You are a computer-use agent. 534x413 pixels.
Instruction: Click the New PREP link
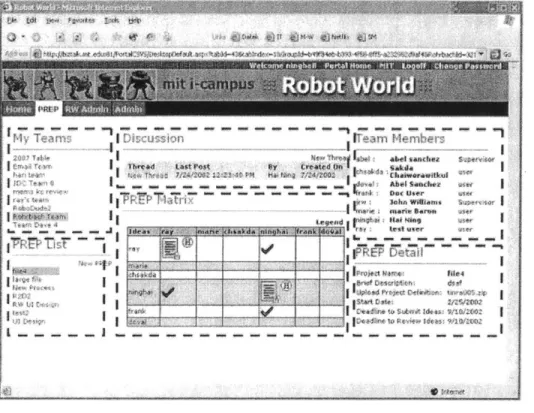(95, 263)
